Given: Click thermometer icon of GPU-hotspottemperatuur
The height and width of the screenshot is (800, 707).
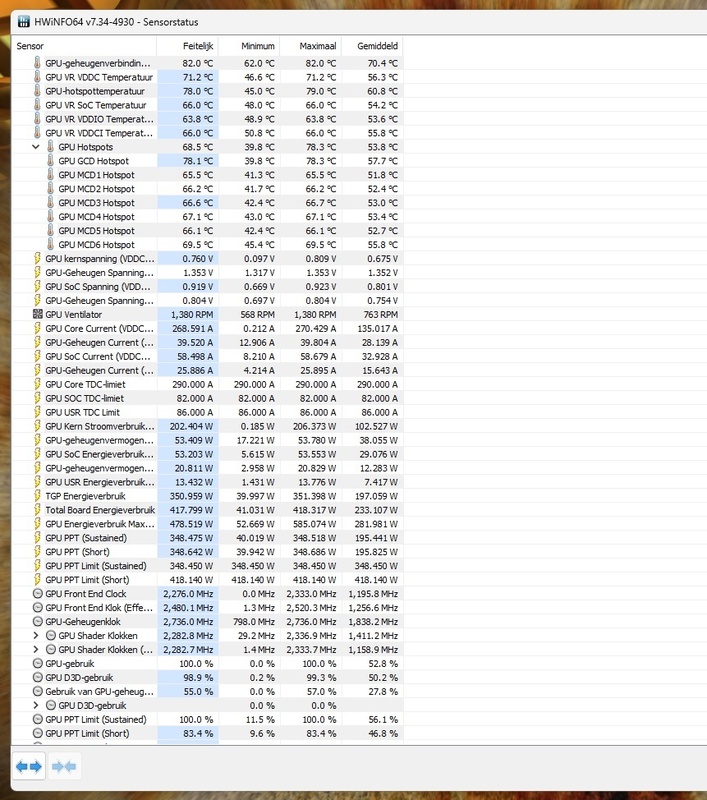Looking at the screenshot, I should 37,91.
